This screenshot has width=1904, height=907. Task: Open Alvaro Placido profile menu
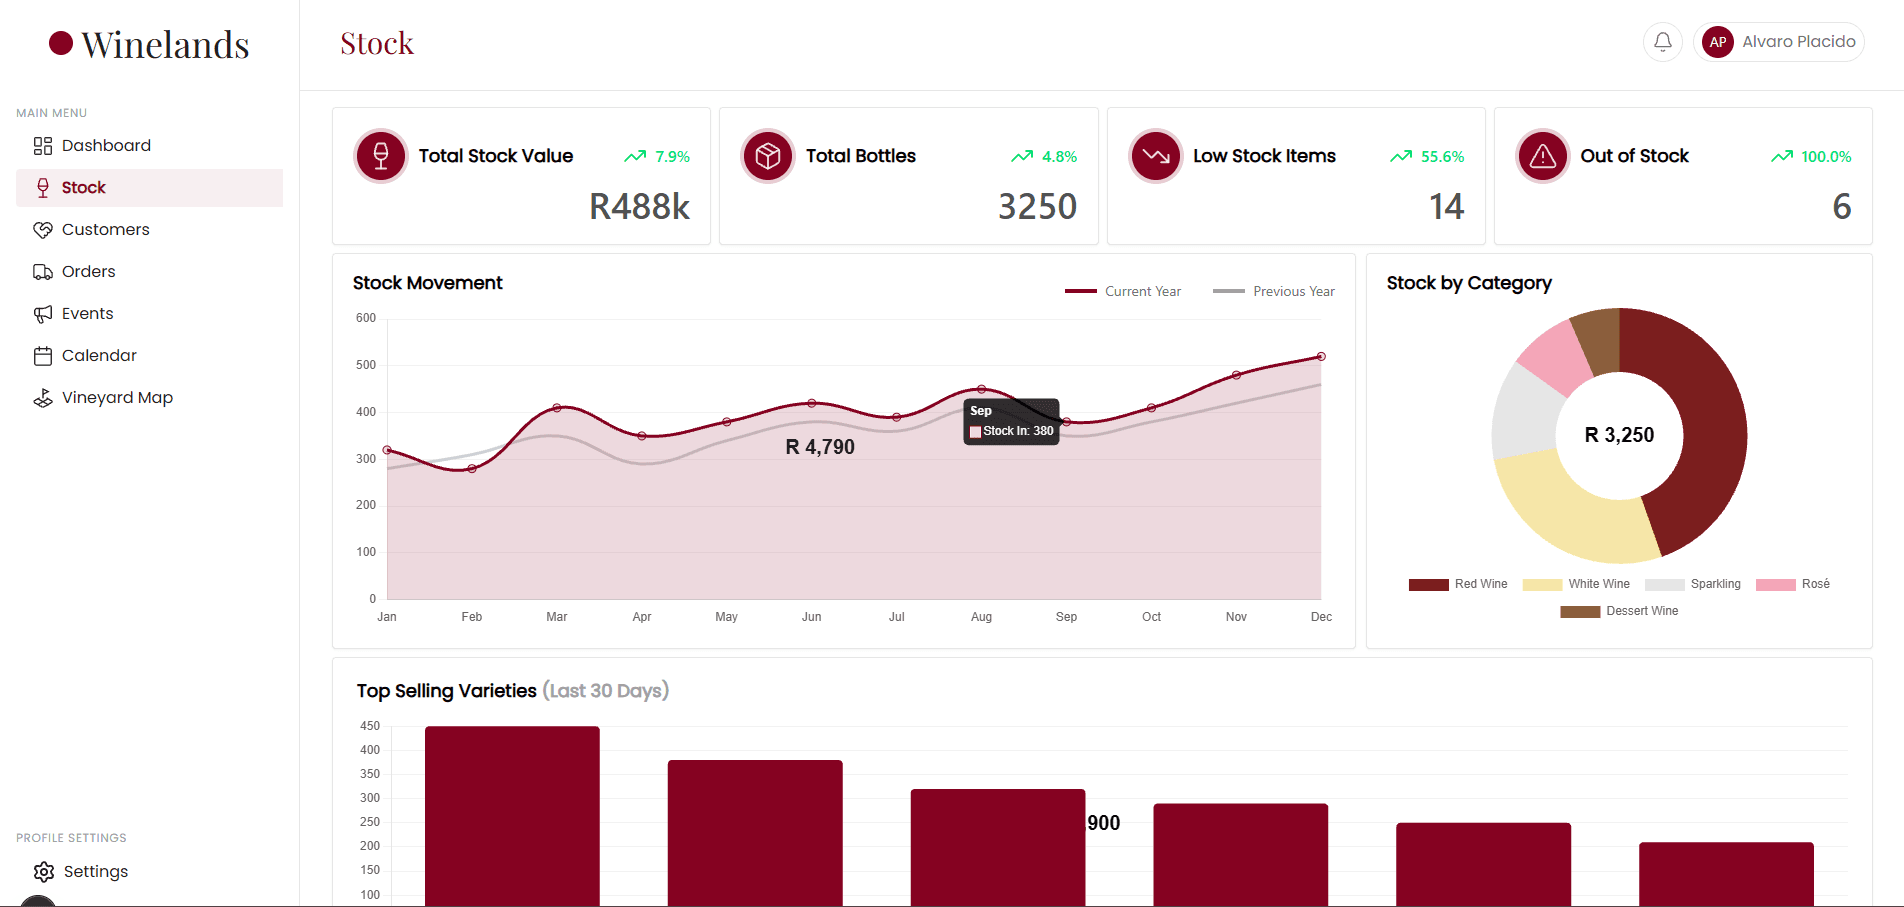tap(1779, 42)
